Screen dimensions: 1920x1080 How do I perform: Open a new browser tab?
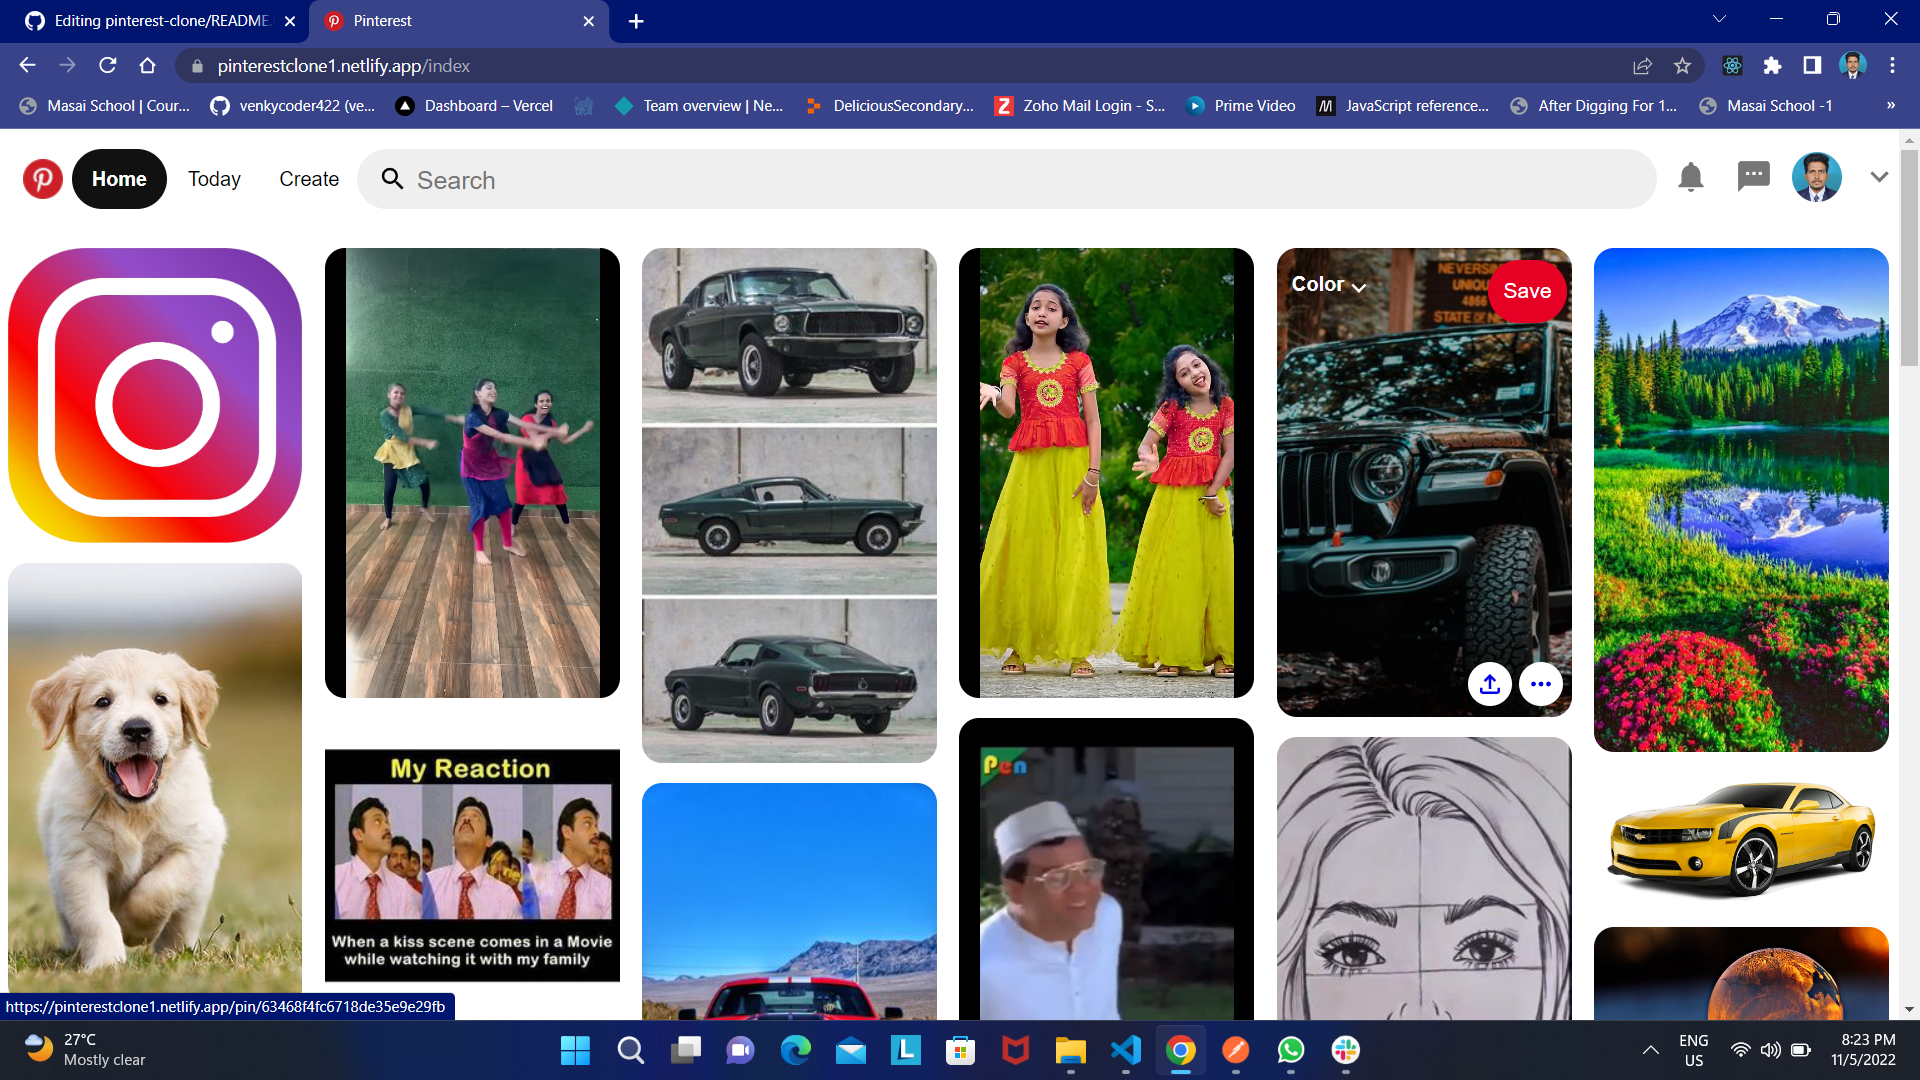[636, 21]
